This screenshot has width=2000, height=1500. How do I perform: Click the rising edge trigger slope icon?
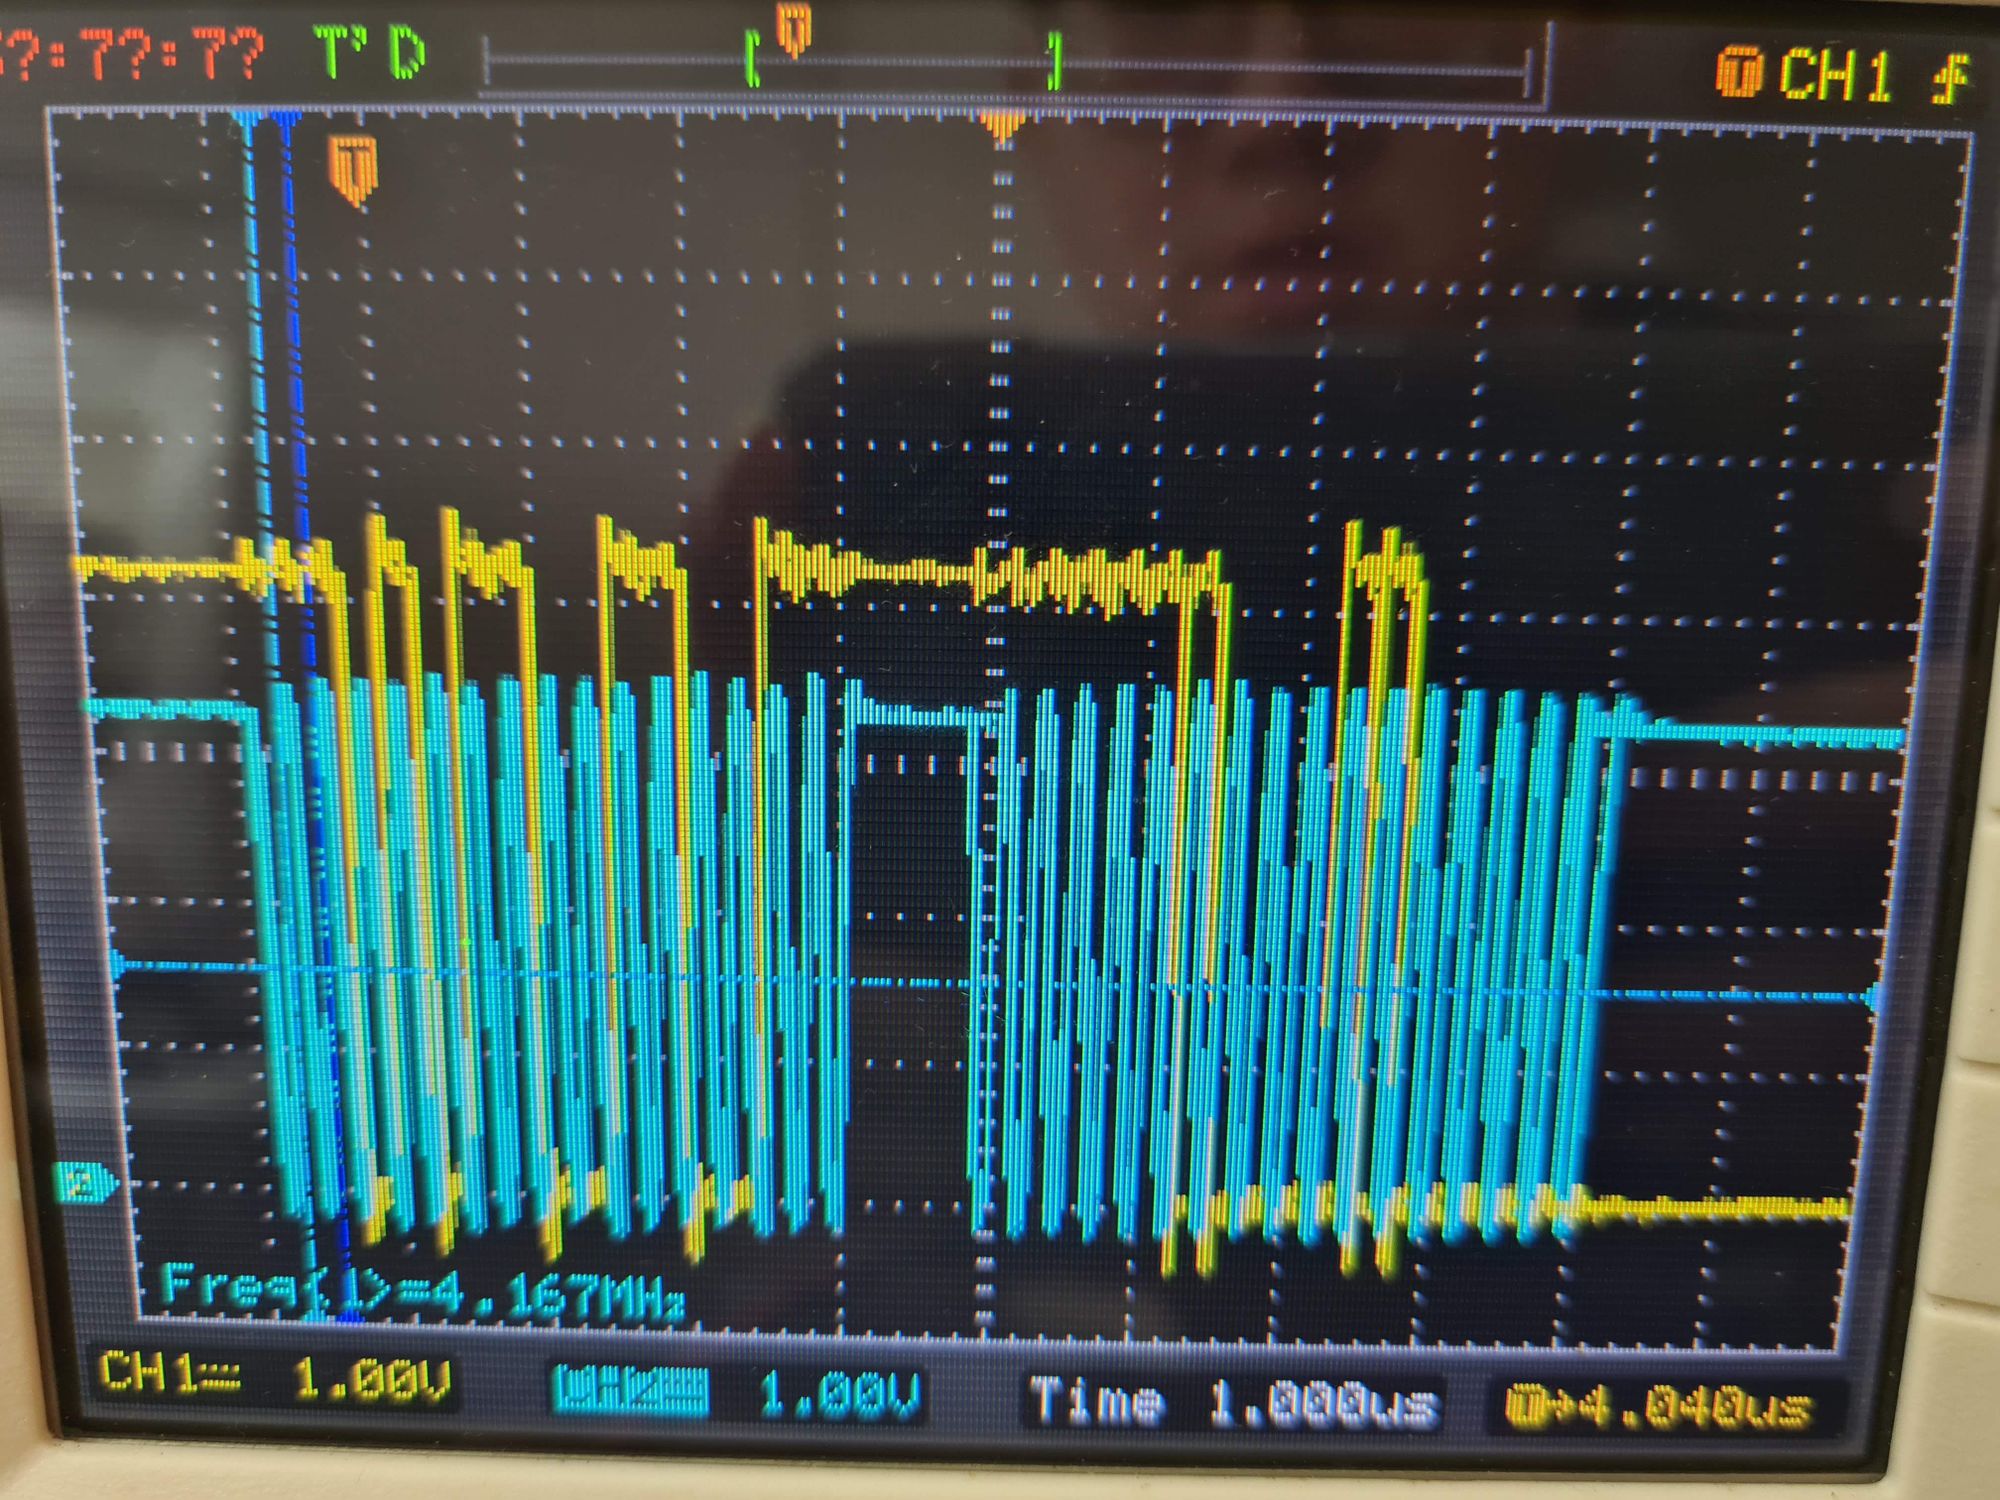point(1951,78)
